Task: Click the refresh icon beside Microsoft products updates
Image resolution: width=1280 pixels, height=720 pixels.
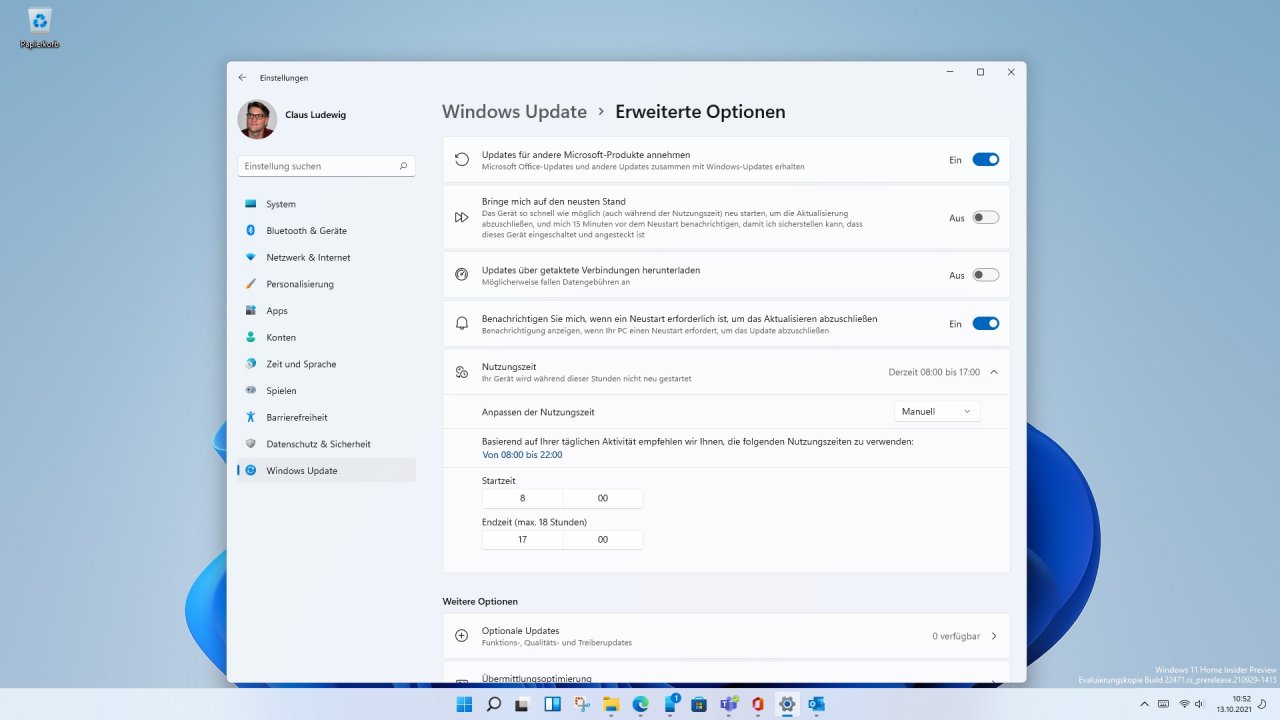Action: 461,159
